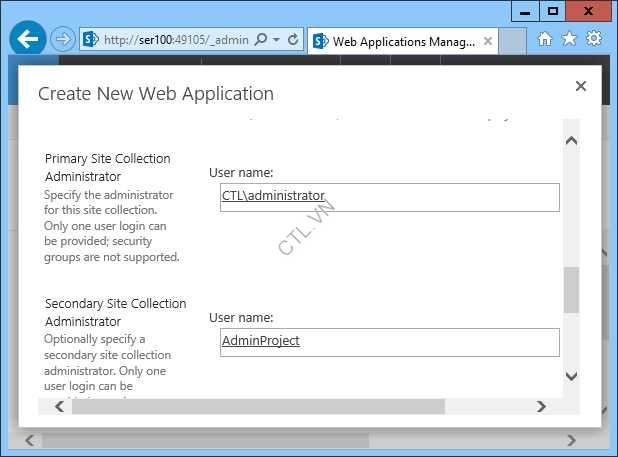Image resolution: width=618 pixels, height=457 pixels.
Task: Open the Tools gear menu
Action: pyautogui.click(x=594, y=39)
